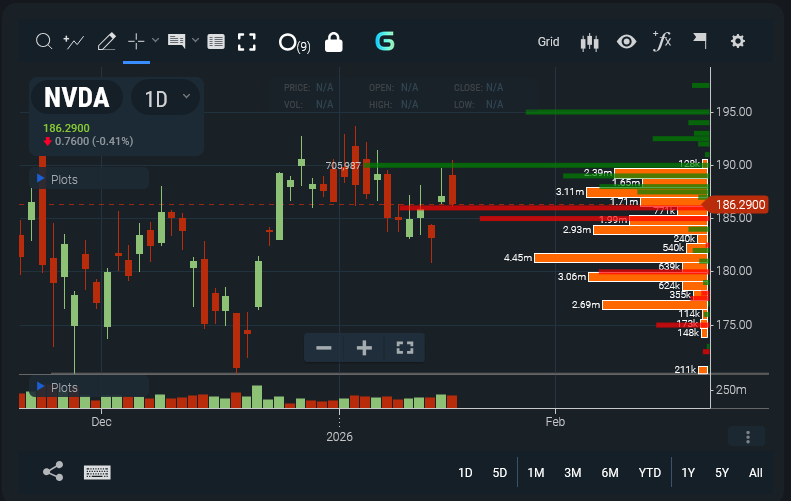This screenshot has width=791, height=501.
Task: Click the share chart icon
Action: [x=53, y=471]
